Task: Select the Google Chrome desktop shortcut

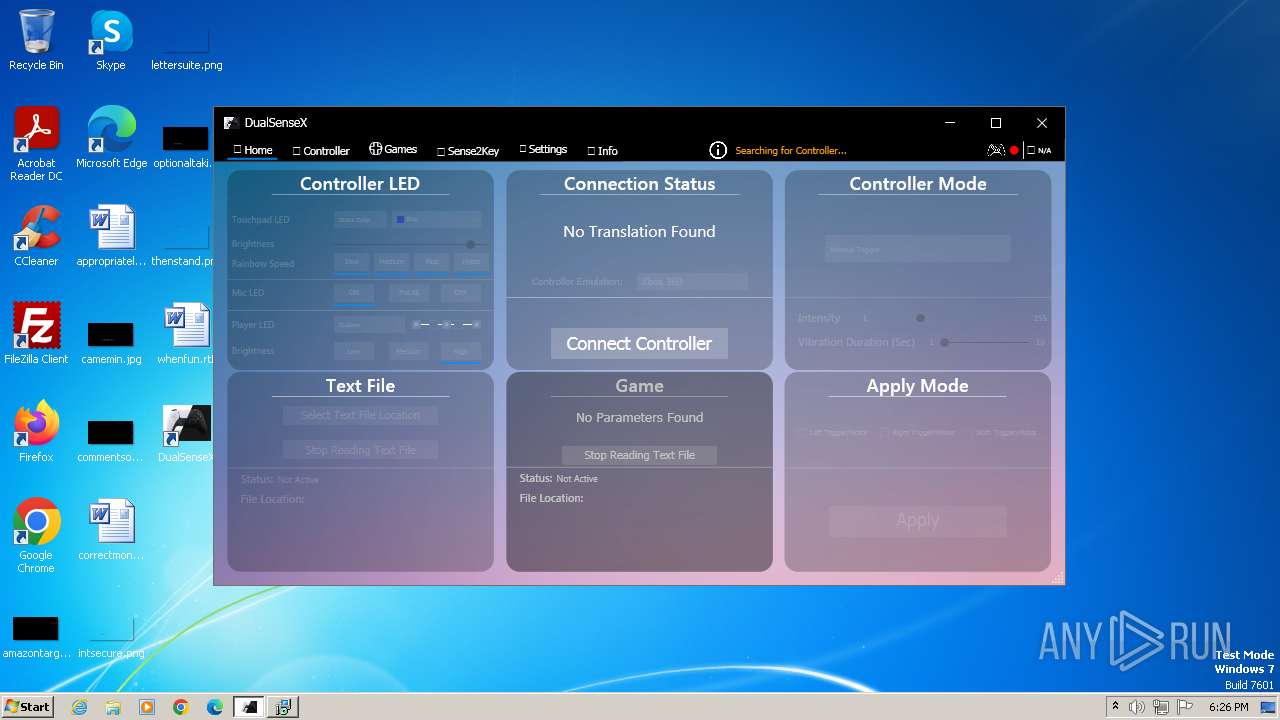Action: tap(36, 536)
